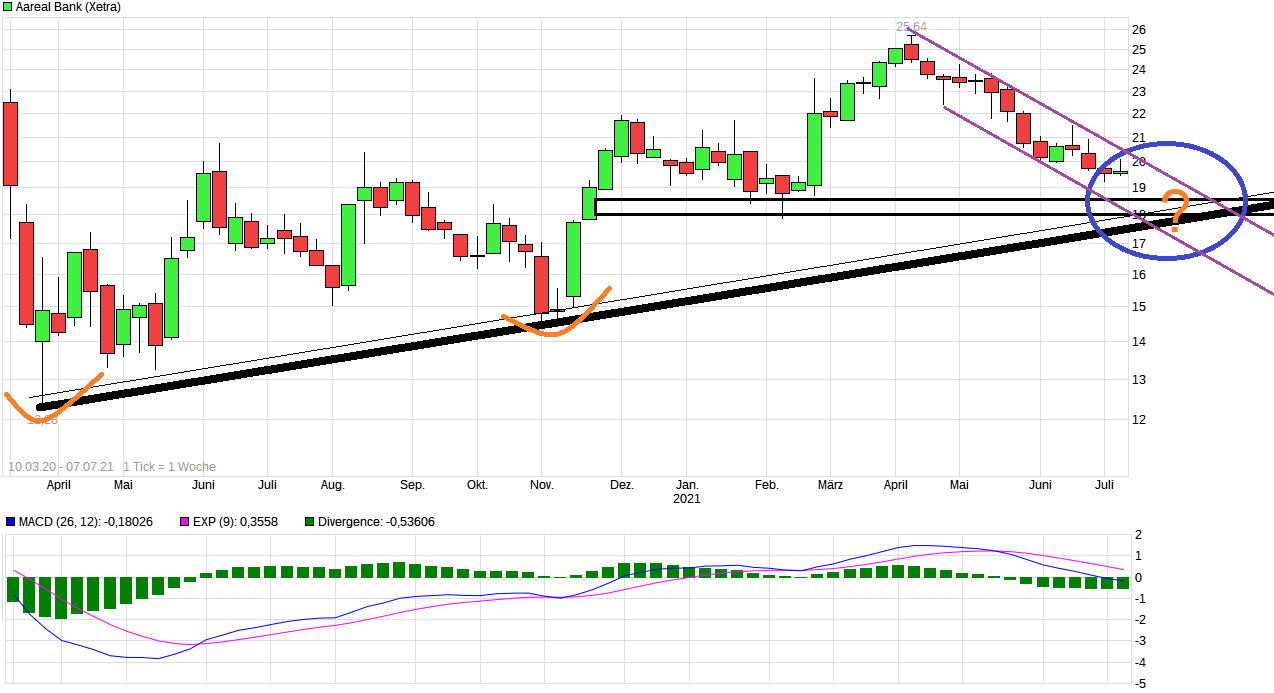
Task: Click the '1 Tick = 1 Woche' text
Action: 169,467
